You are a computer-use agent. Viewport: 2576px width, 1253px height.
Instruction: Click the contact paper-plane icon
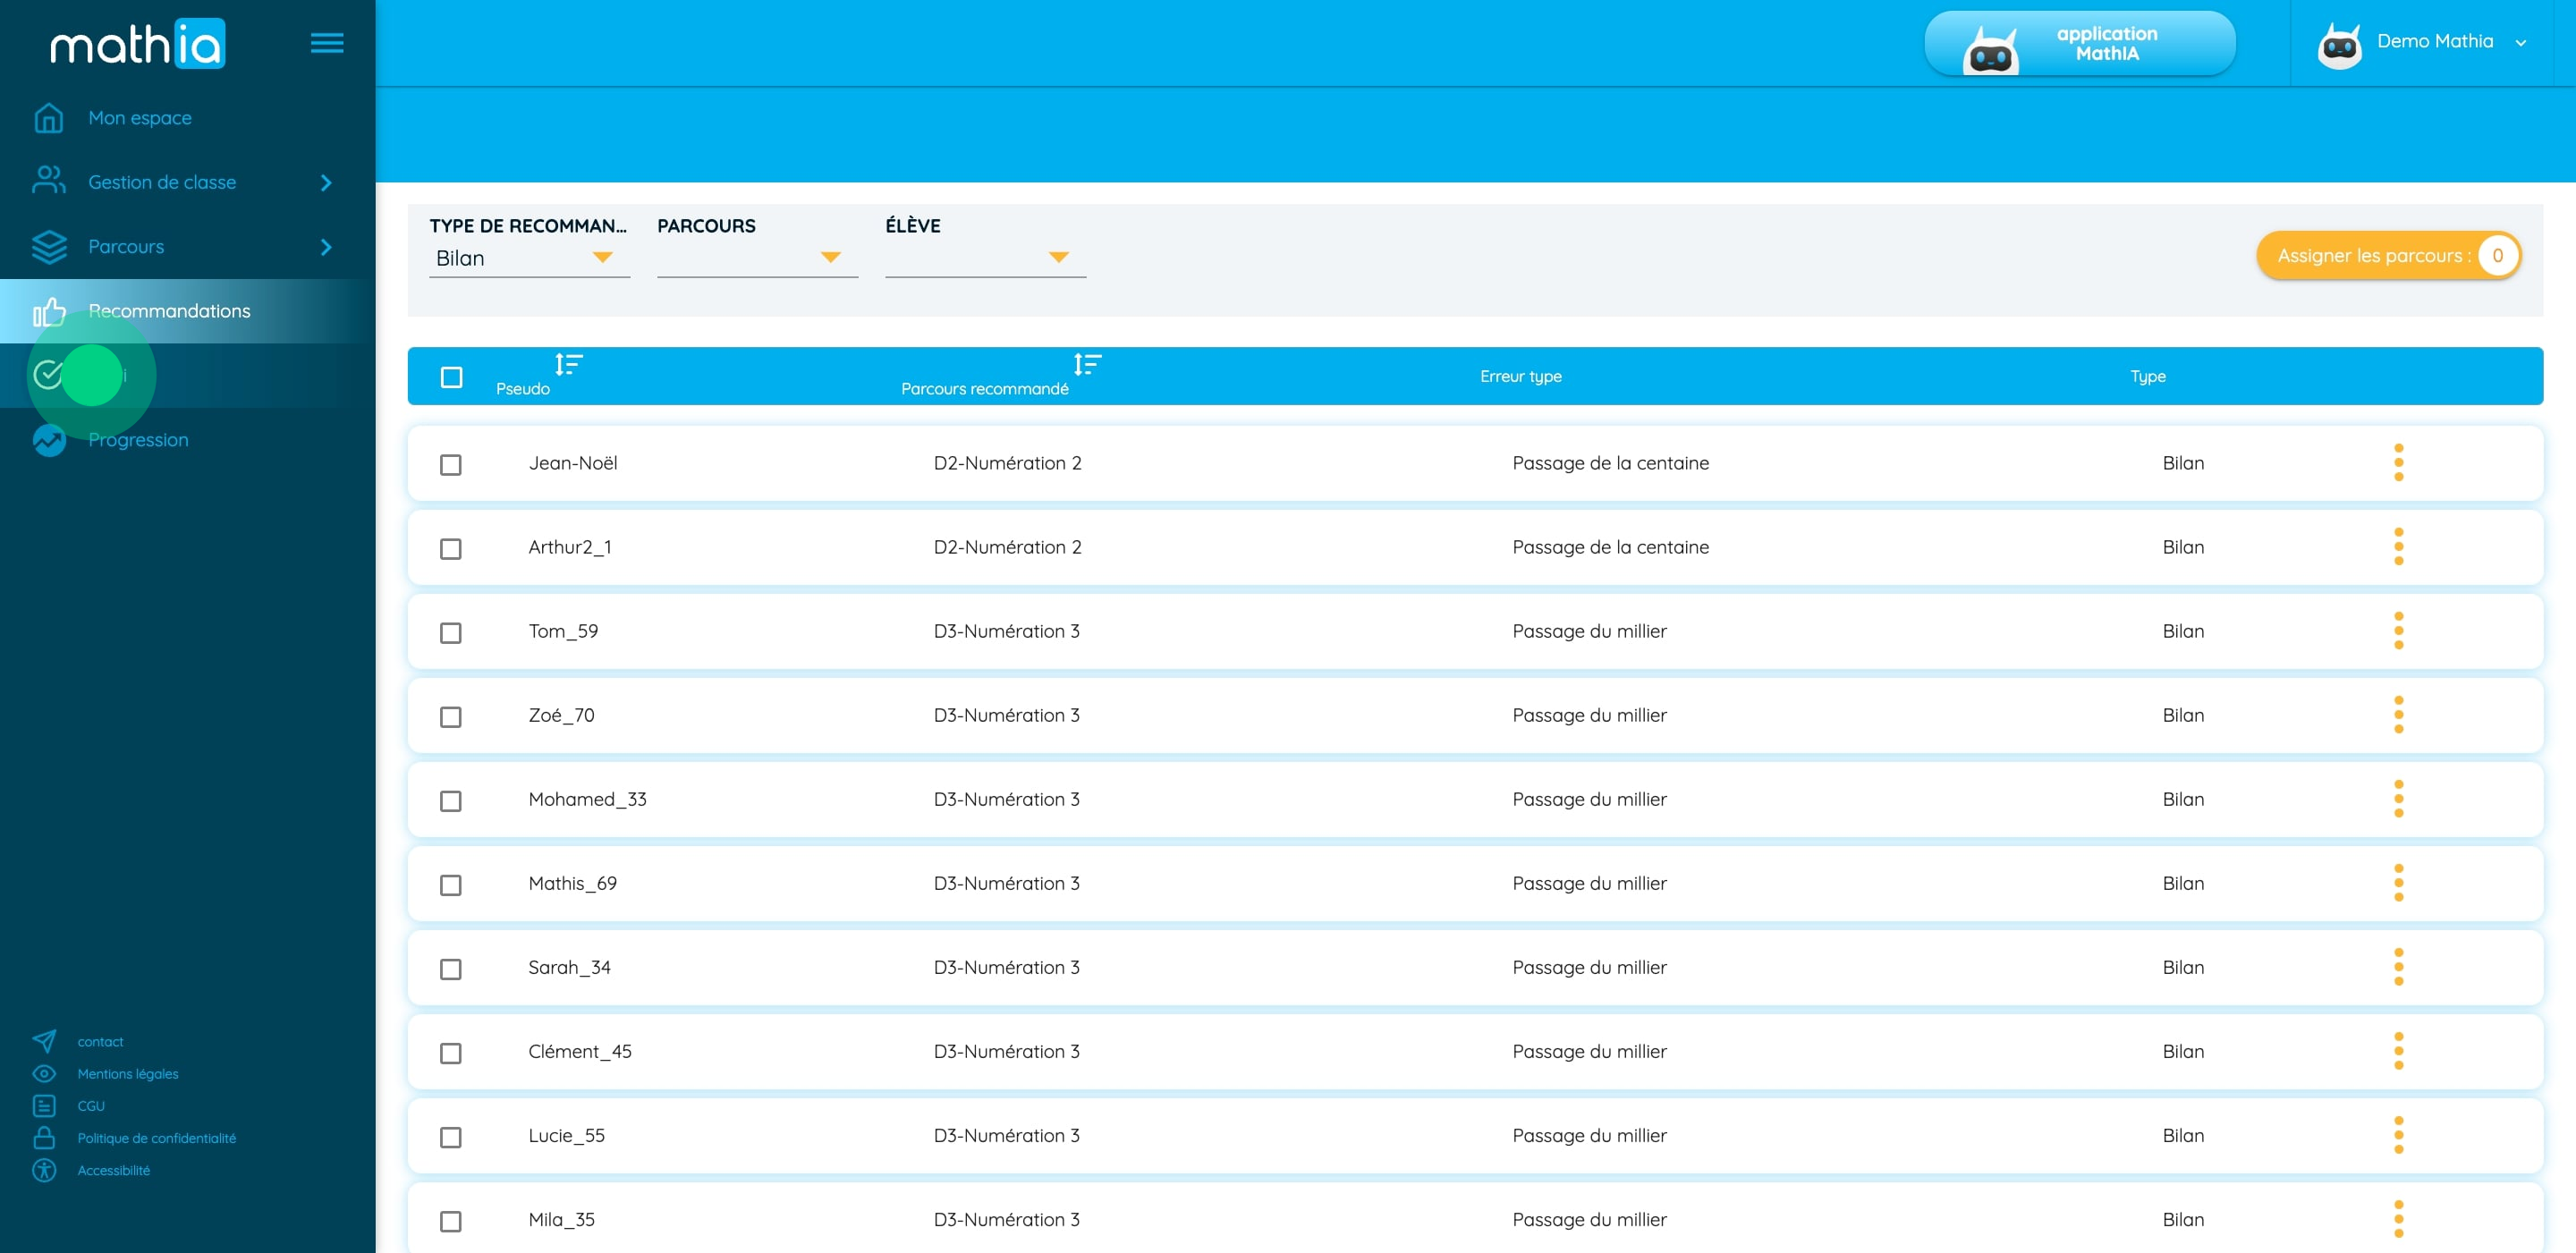pos(44,1041)
